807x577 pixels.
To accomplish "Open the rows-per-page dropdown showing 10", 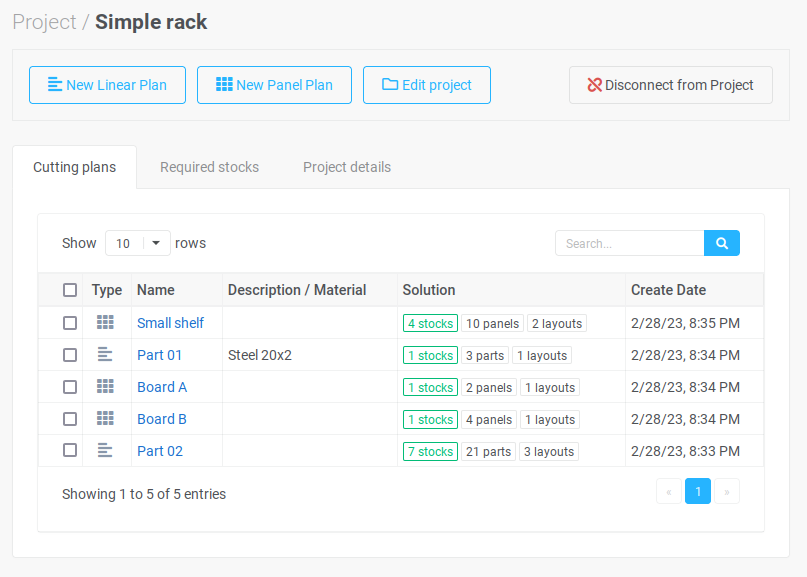I will [x=137, y=243].
